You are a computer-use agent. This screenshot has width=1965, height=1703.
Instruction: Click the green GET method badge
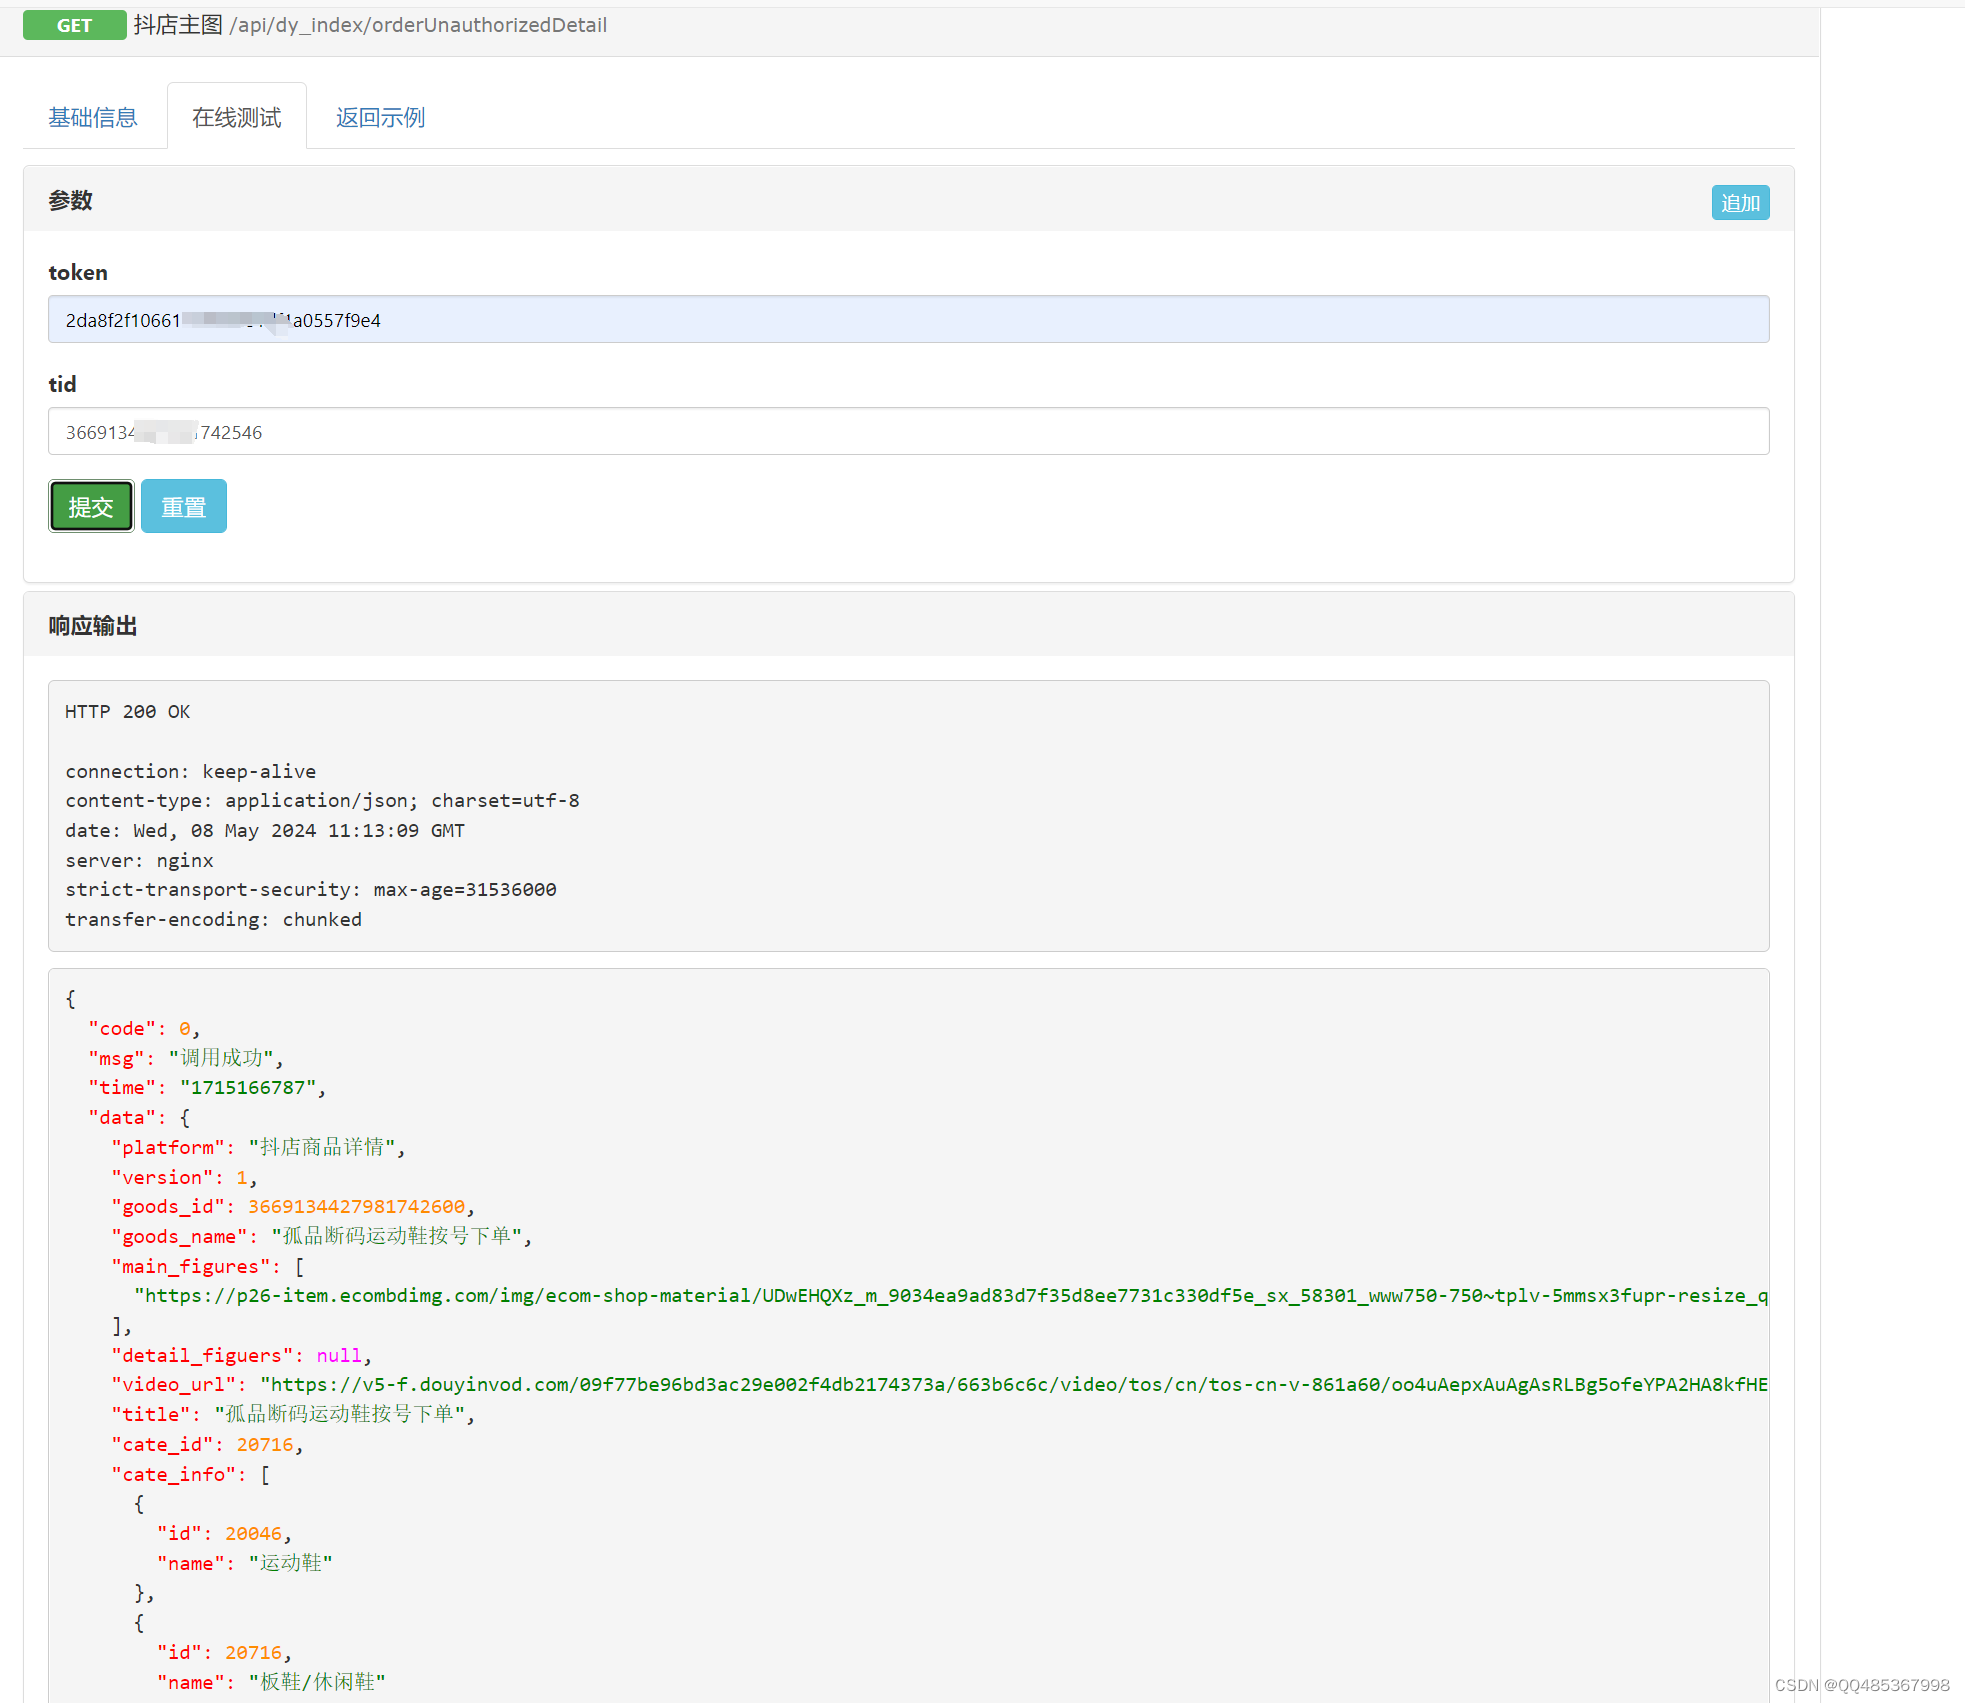point(74,25)
